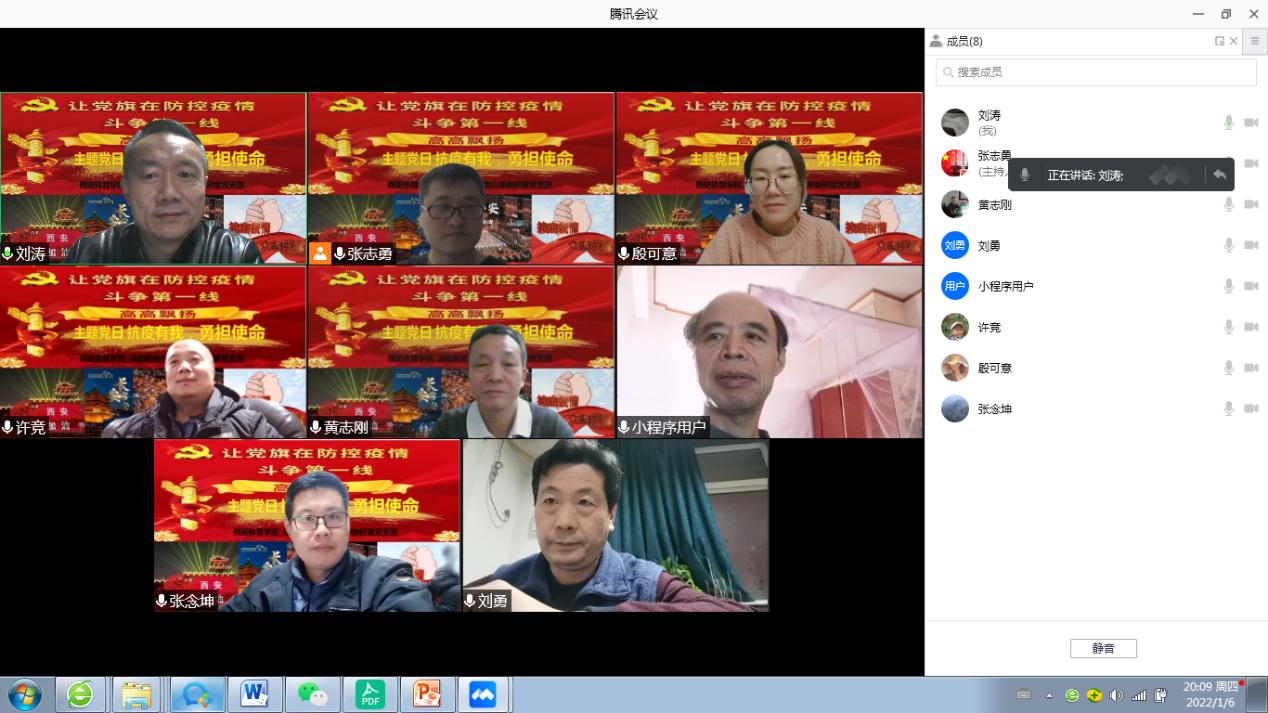The image size is (1268, 713).
Task: Click the floating toolbar microphone icon
Action: [1024, 175]
